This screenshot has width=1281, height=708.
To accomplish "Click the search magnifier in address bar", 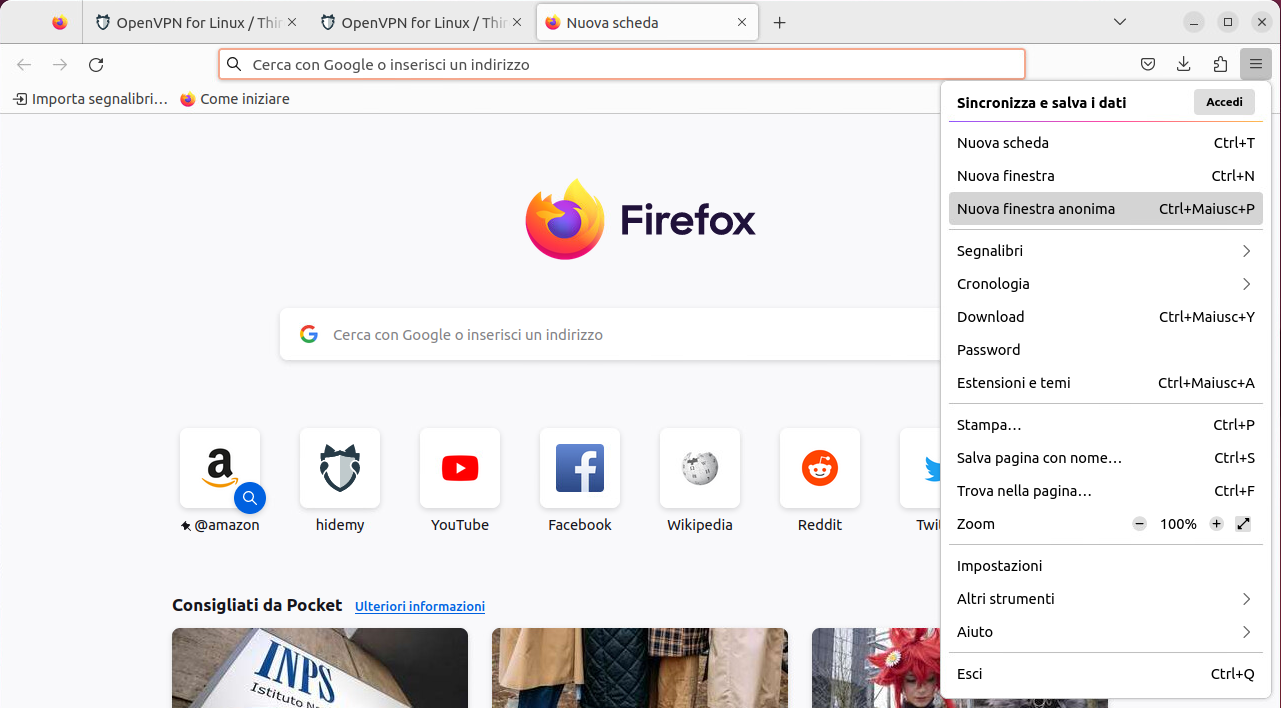I will pos(234,64).
